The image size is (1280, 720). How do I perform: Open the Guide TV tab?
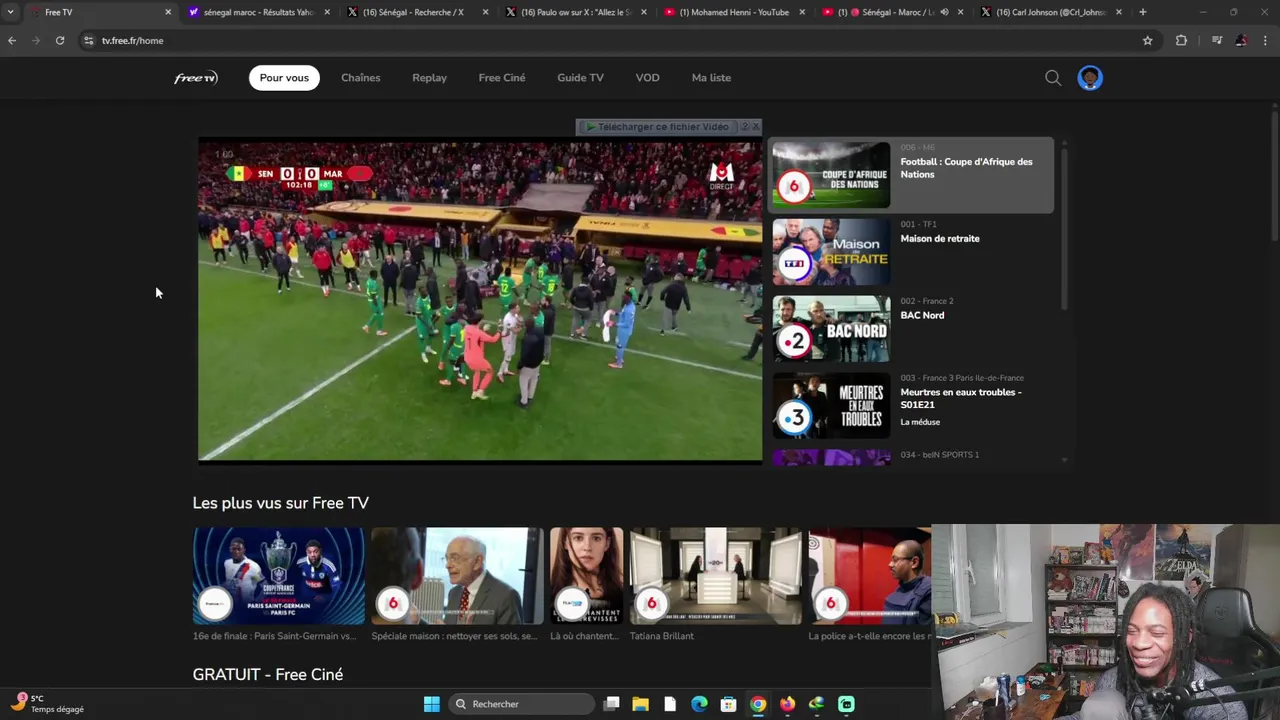(x=580, y=78)
